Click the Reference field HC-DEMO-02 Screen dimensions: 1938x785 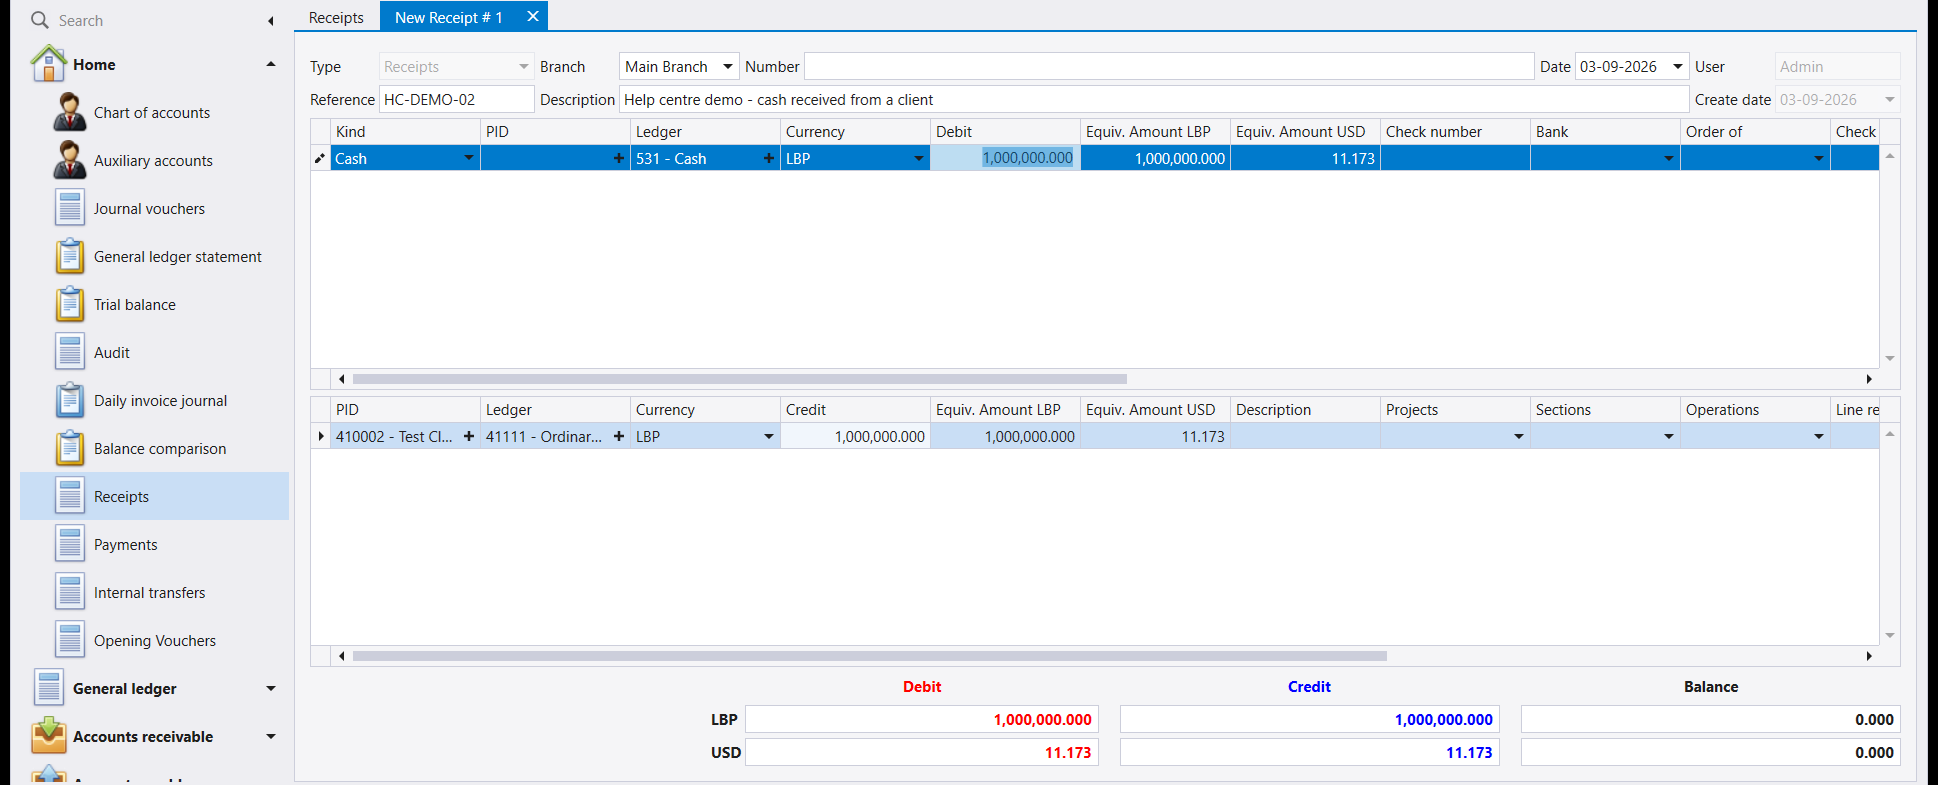(456, 100)
